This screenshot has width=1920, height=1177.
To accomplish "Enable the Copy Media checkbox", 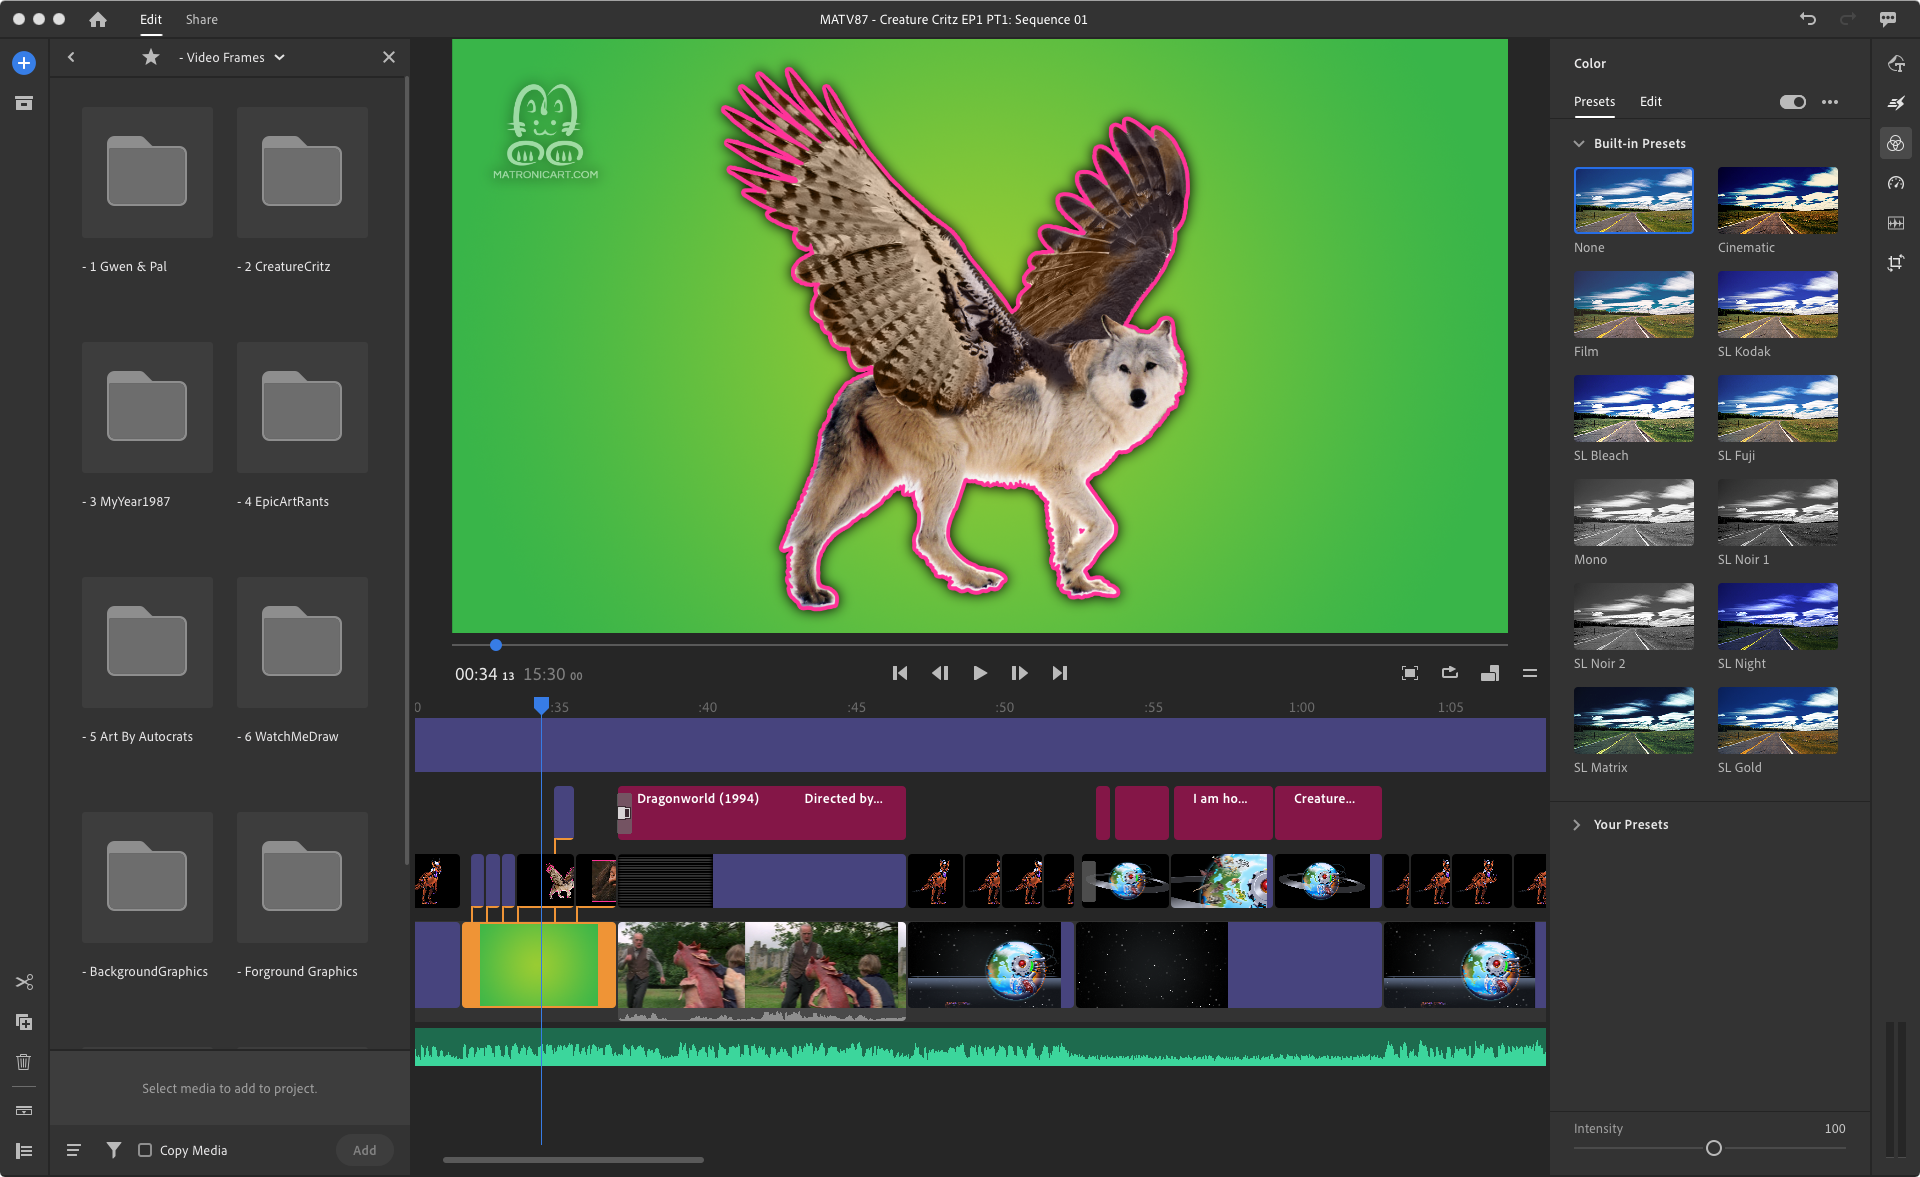I will [145, 1150].
